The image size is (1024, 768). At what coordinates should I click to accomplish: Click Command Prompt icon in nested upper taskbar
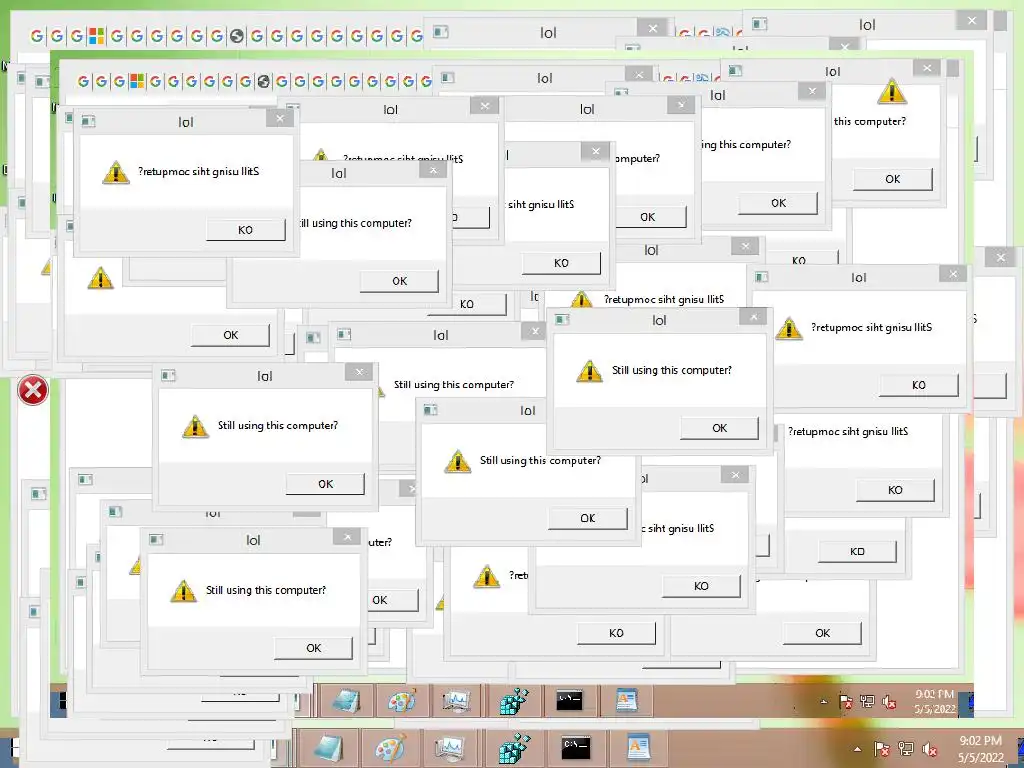(x=569, y=701)
